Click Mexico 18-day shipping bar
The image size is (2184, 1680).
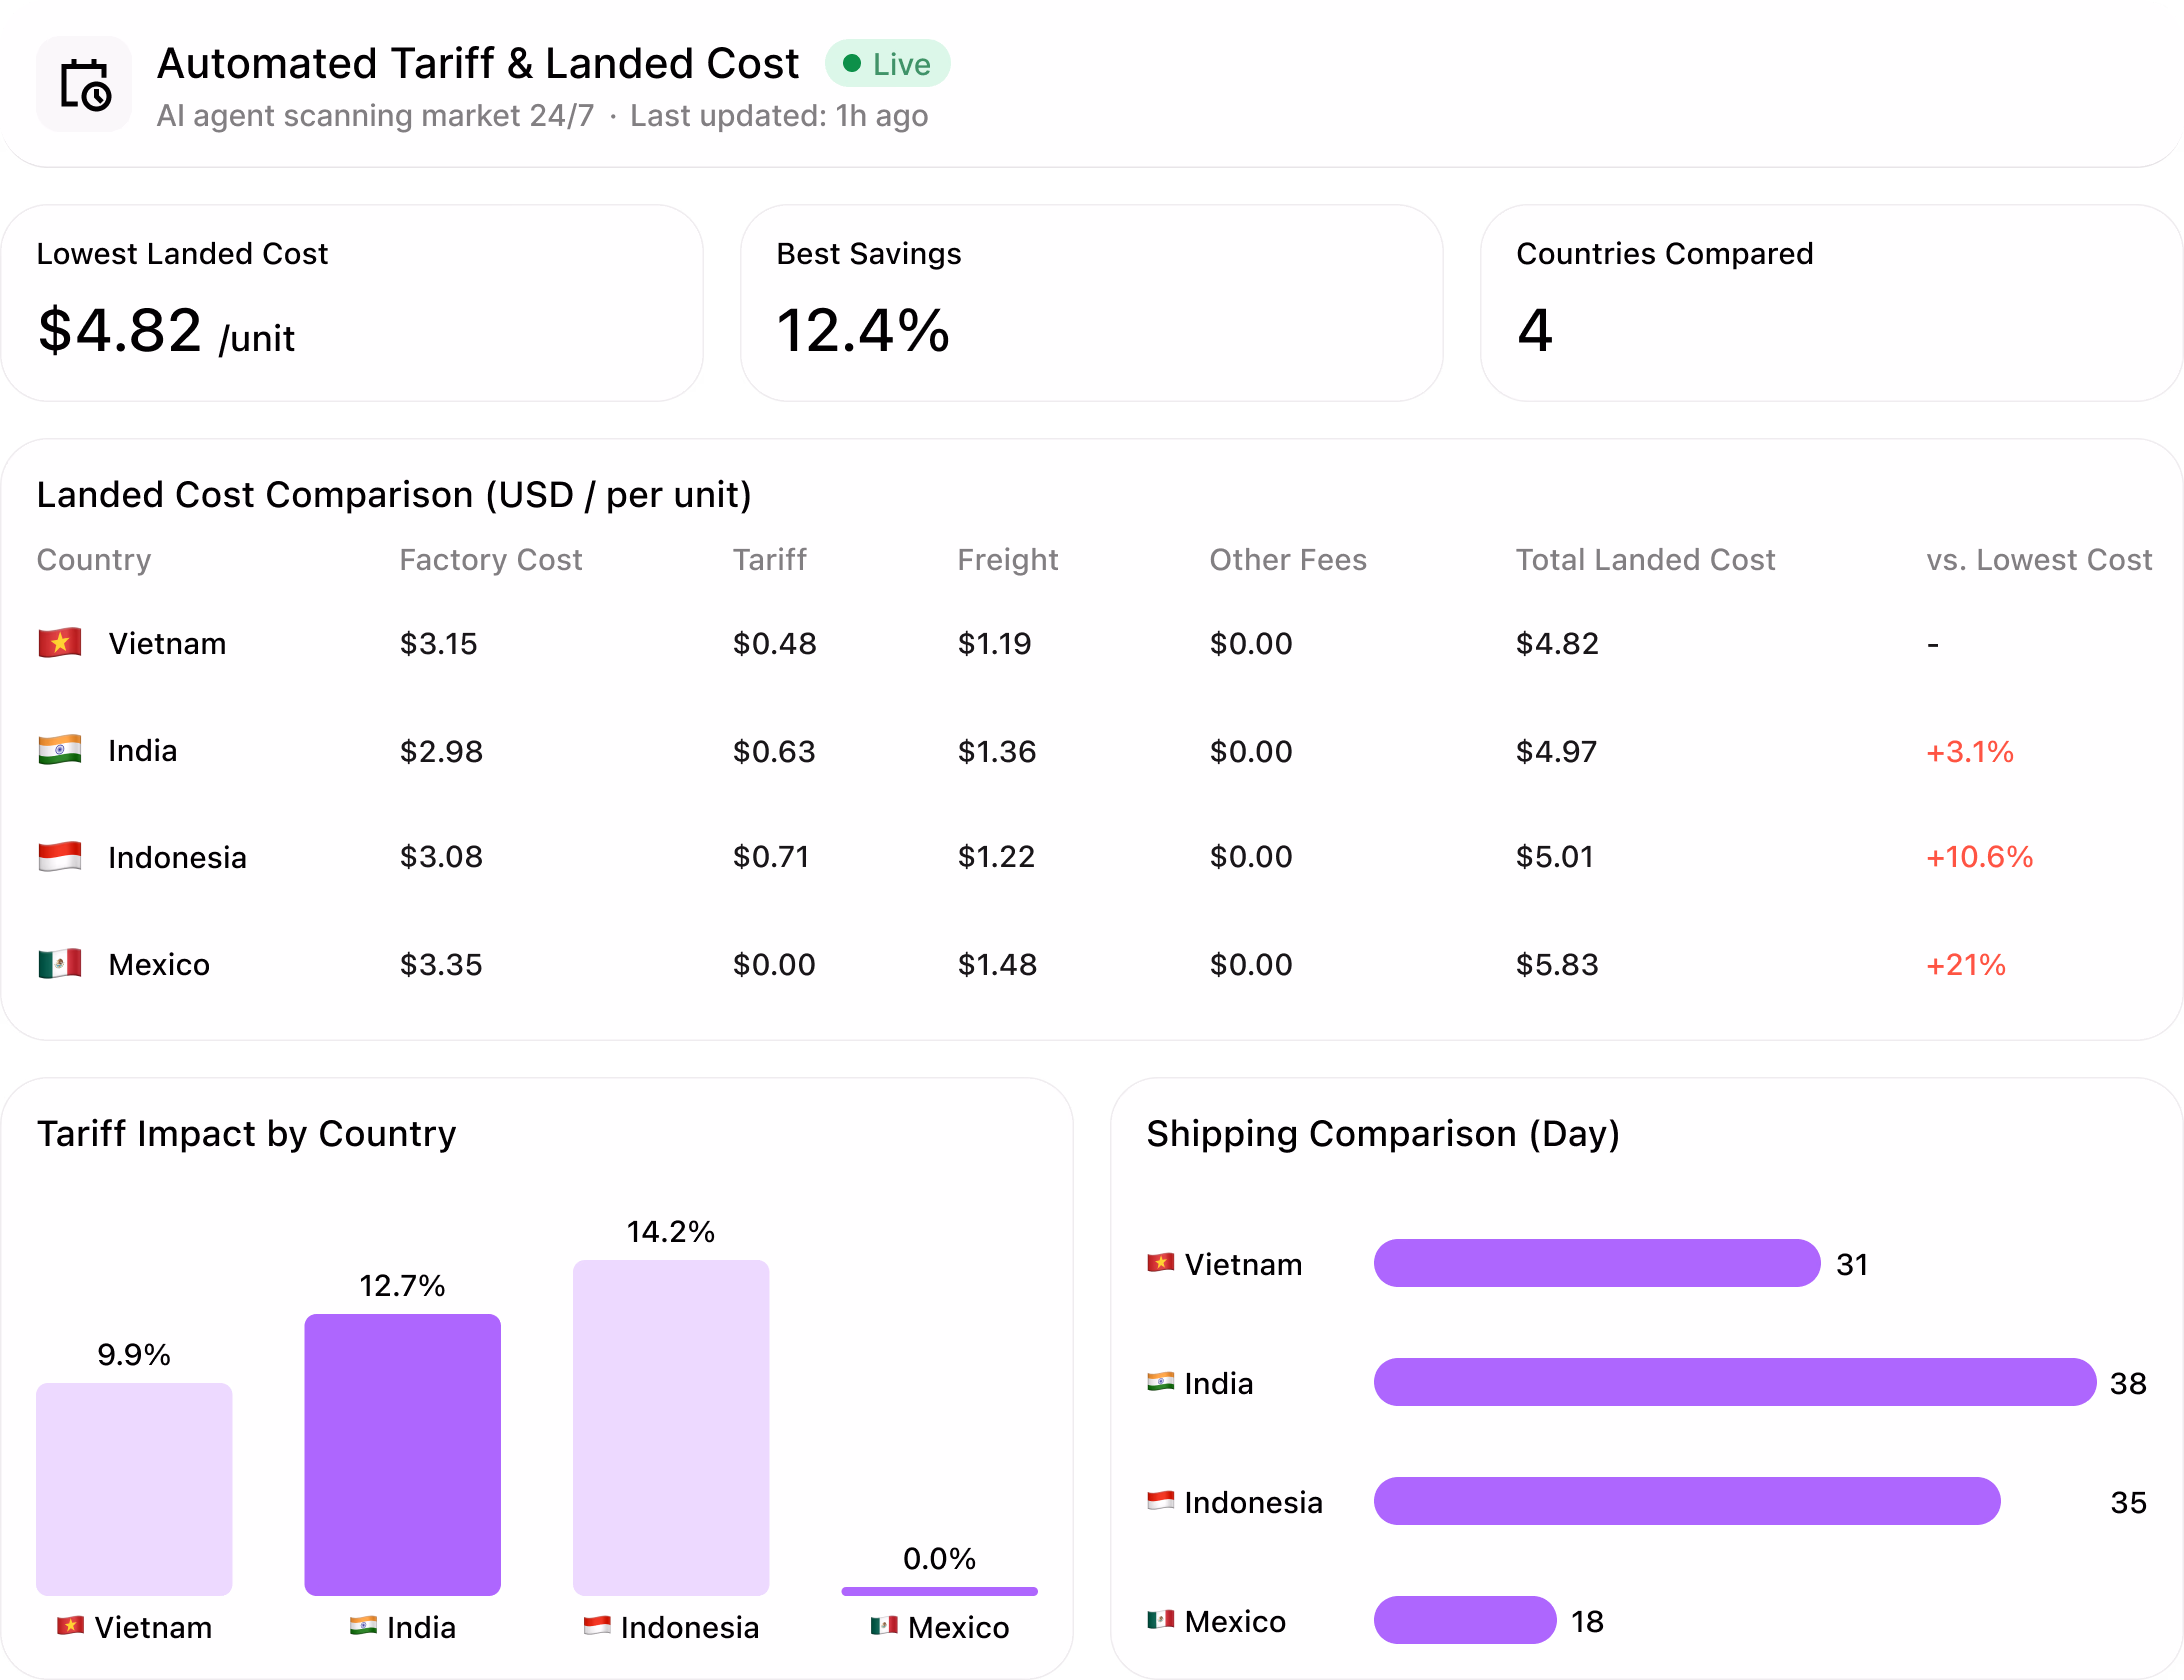pyautogui.click(x=1465, y=1620)
